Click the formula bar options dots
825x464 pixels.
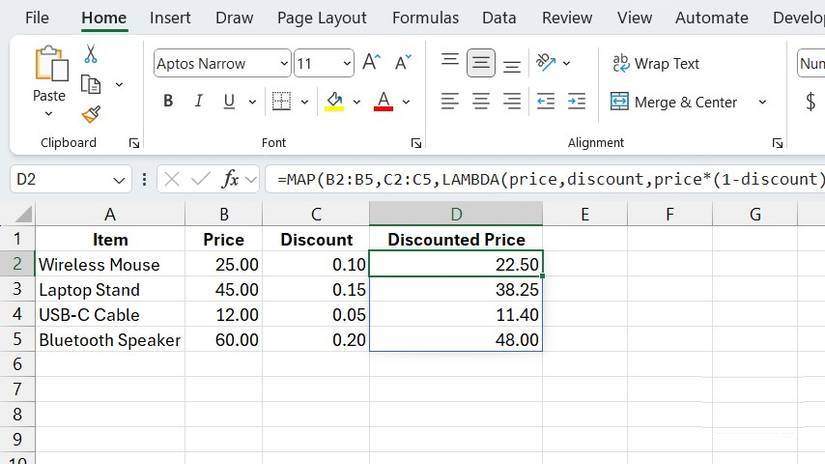pos(144,179)
